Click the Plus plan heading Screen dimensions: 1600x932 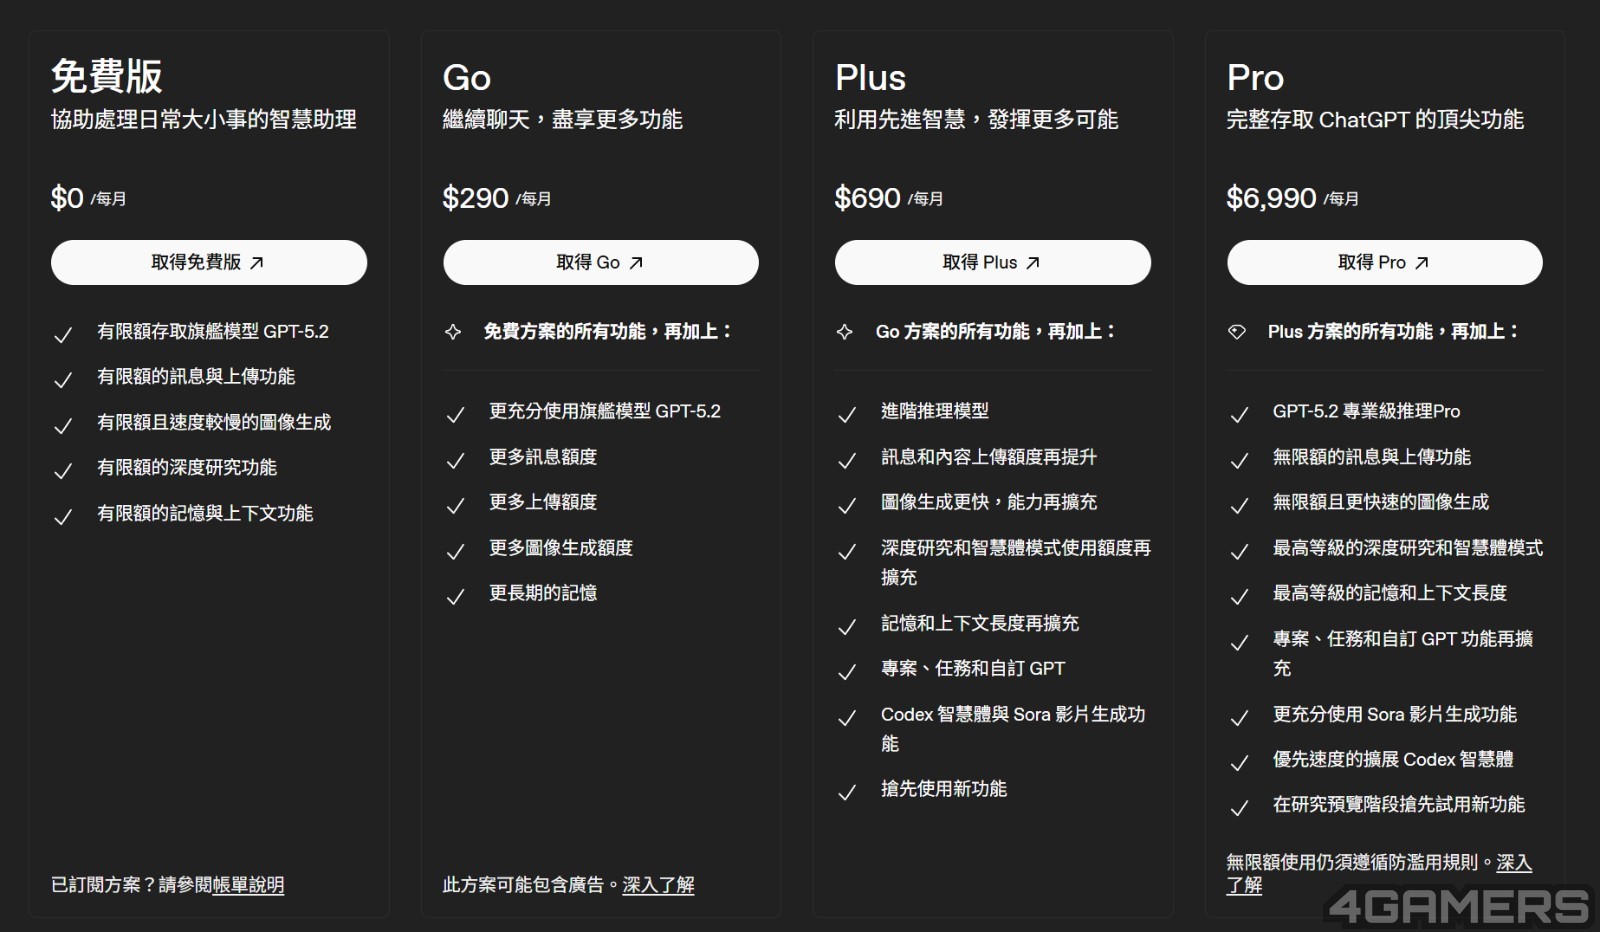coord(870,78)
